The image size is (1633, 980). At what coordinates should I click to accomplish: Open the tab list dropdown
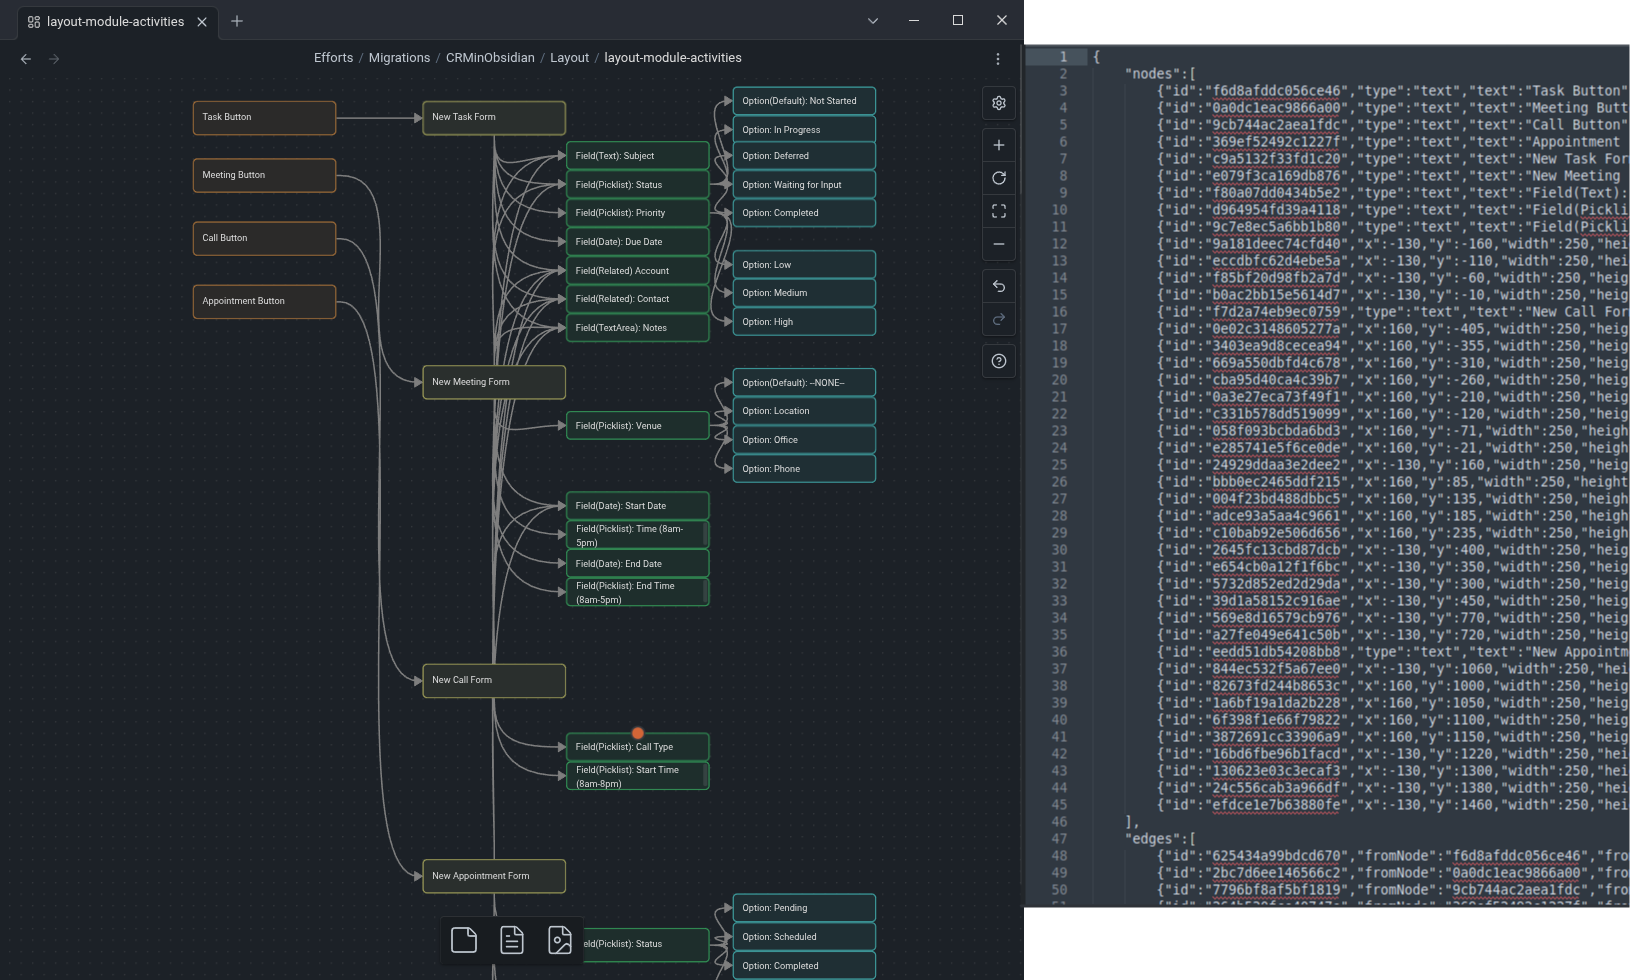click(x=873, y=21)
